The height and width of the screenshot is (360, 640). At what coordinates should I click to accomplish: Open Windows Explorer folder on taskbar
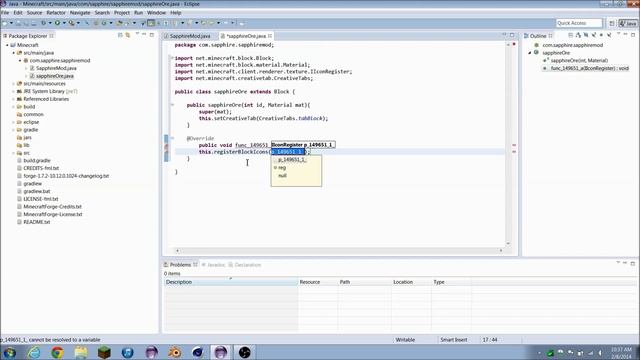tap(81, 352)
